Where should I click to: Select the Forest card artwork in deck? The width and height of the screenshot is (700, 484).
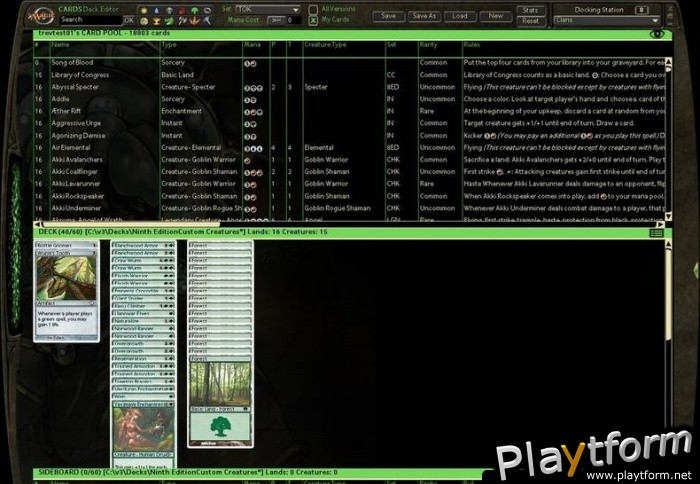[x=220, y=384]
